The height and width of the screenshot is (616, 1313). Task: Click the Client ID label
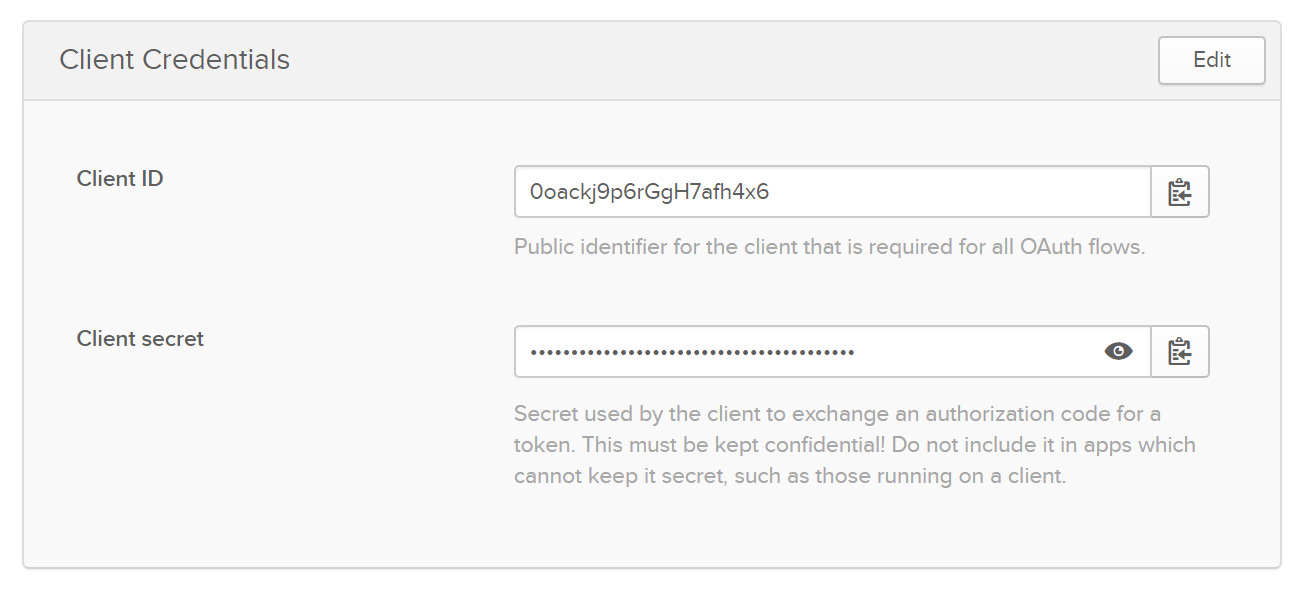120,179
